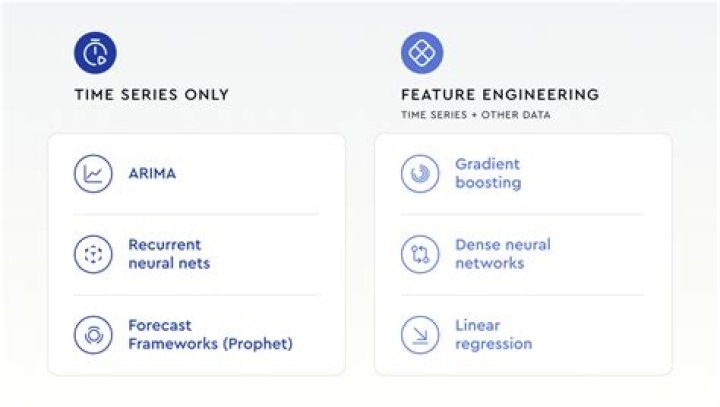Select the Gradient boosting circular icon
Image resolution: width=720 pixels, height=407 pixels.
tap(420, 174)
